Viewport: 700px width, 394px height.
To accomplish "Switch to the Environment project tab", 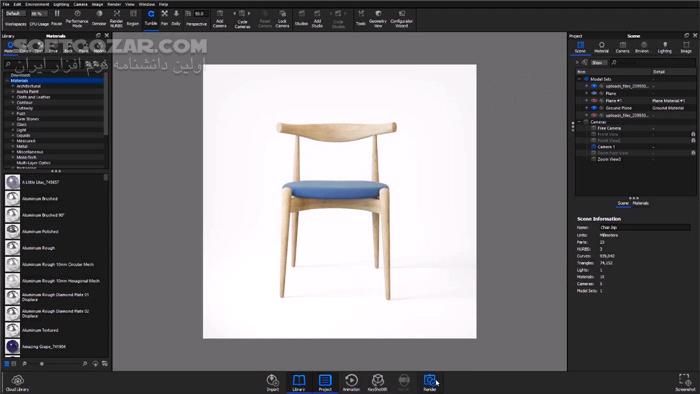I will click(x=643, y=47).
